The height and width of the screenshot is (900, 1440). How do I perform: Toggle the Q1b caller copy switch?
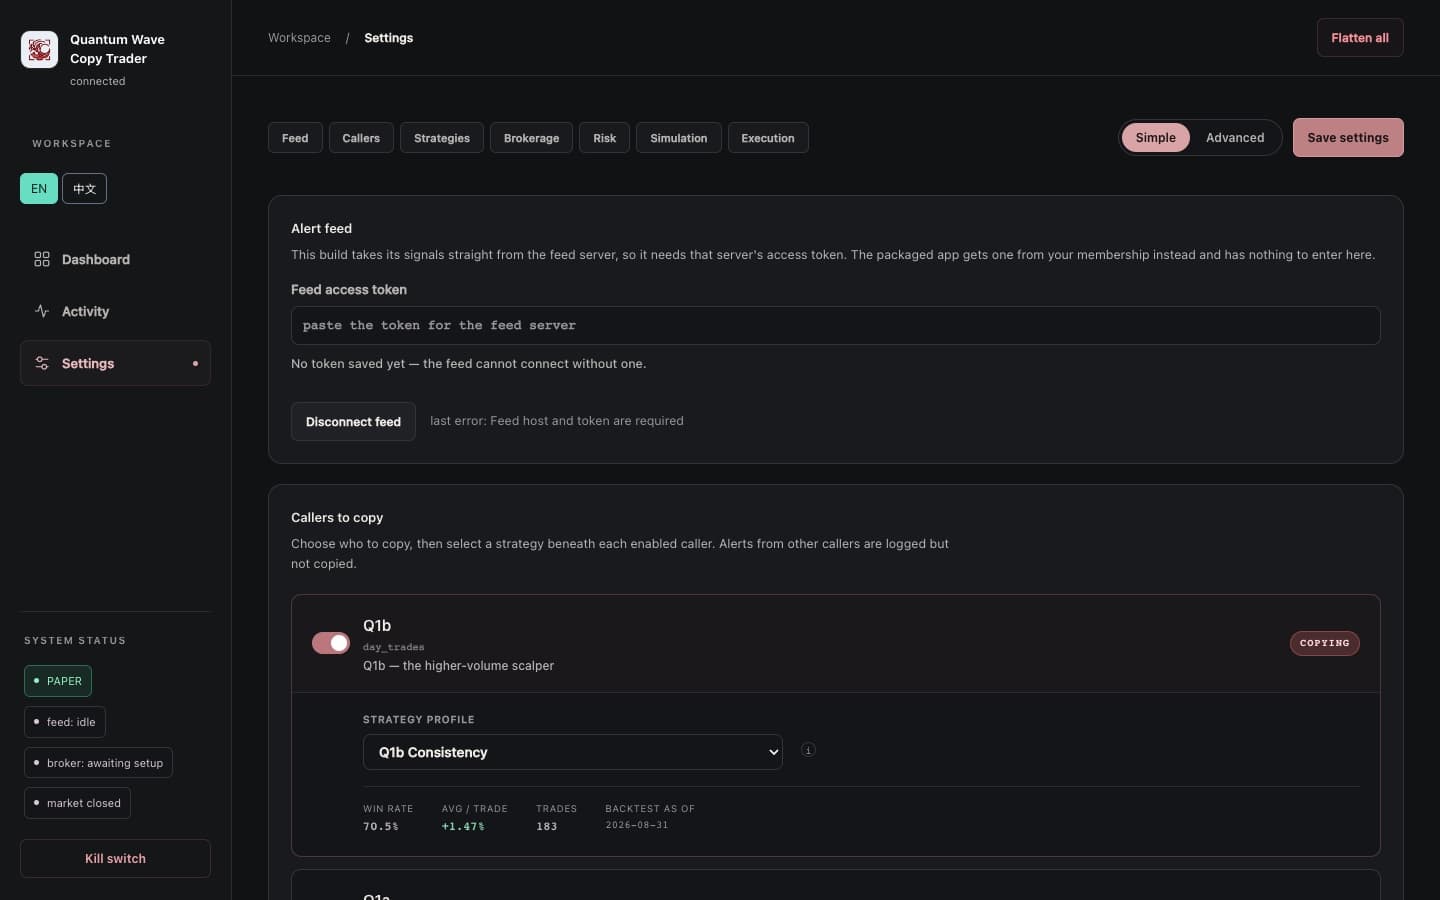(331, 643)
